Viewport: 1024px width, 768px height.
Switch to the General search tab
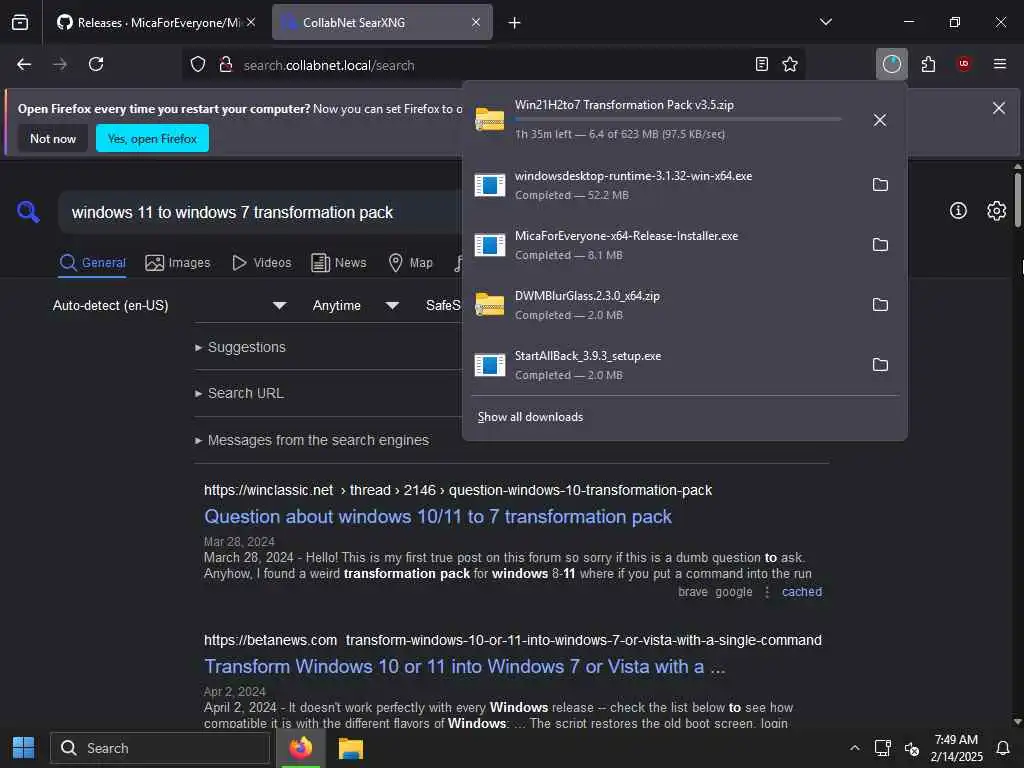(92, 263)
